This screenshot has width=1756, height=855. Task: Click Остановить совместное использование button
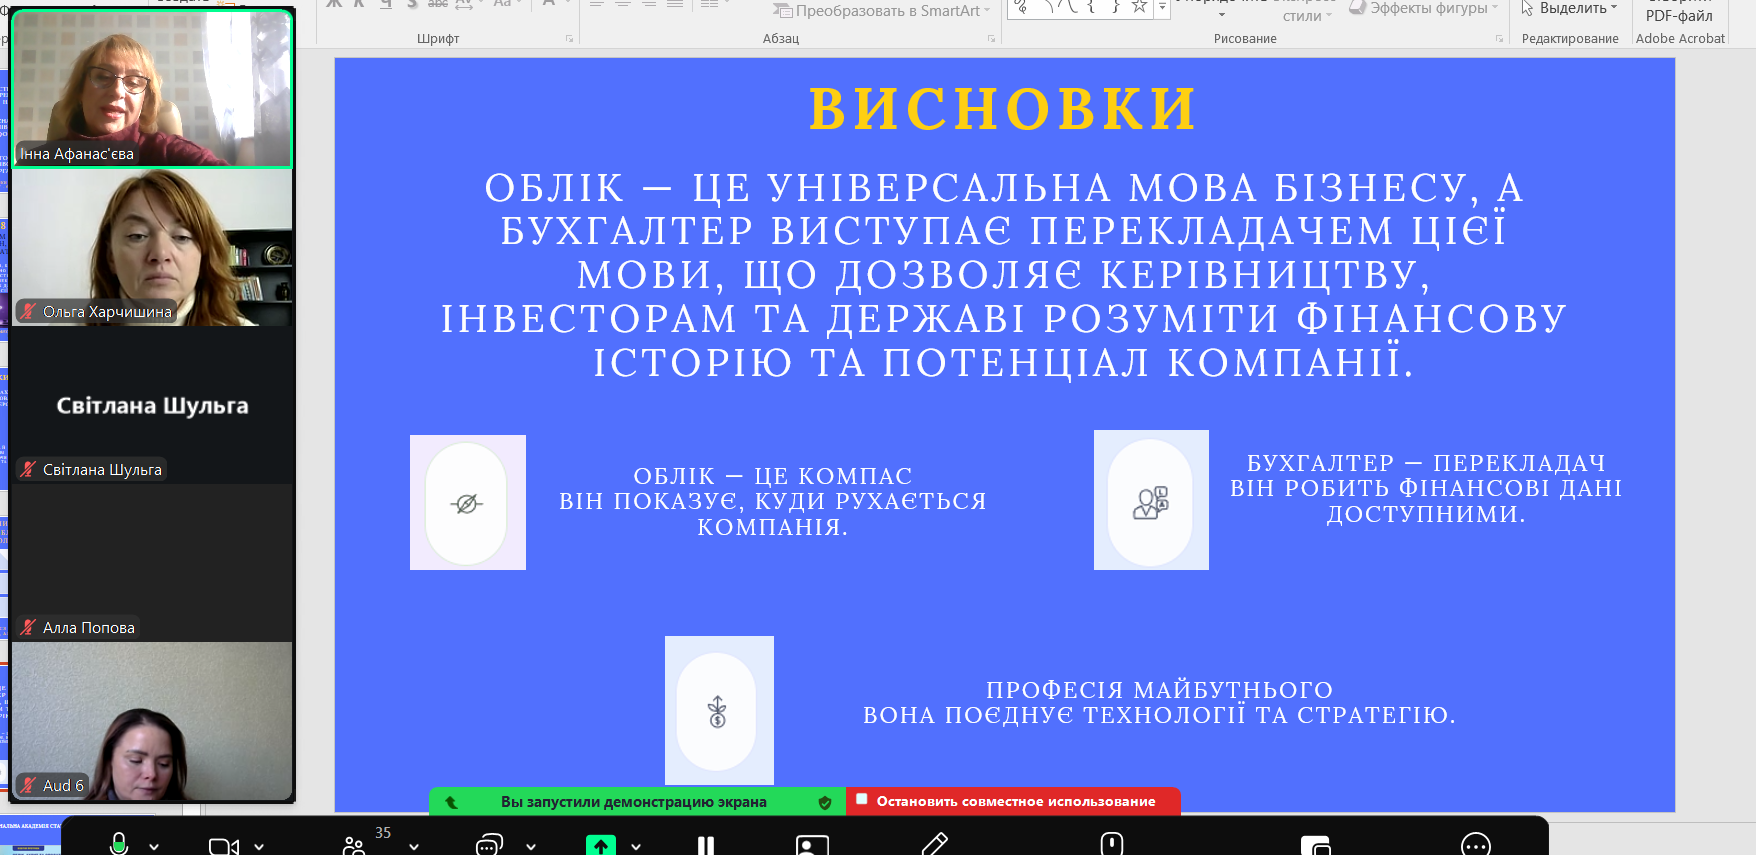(1014, 802)
